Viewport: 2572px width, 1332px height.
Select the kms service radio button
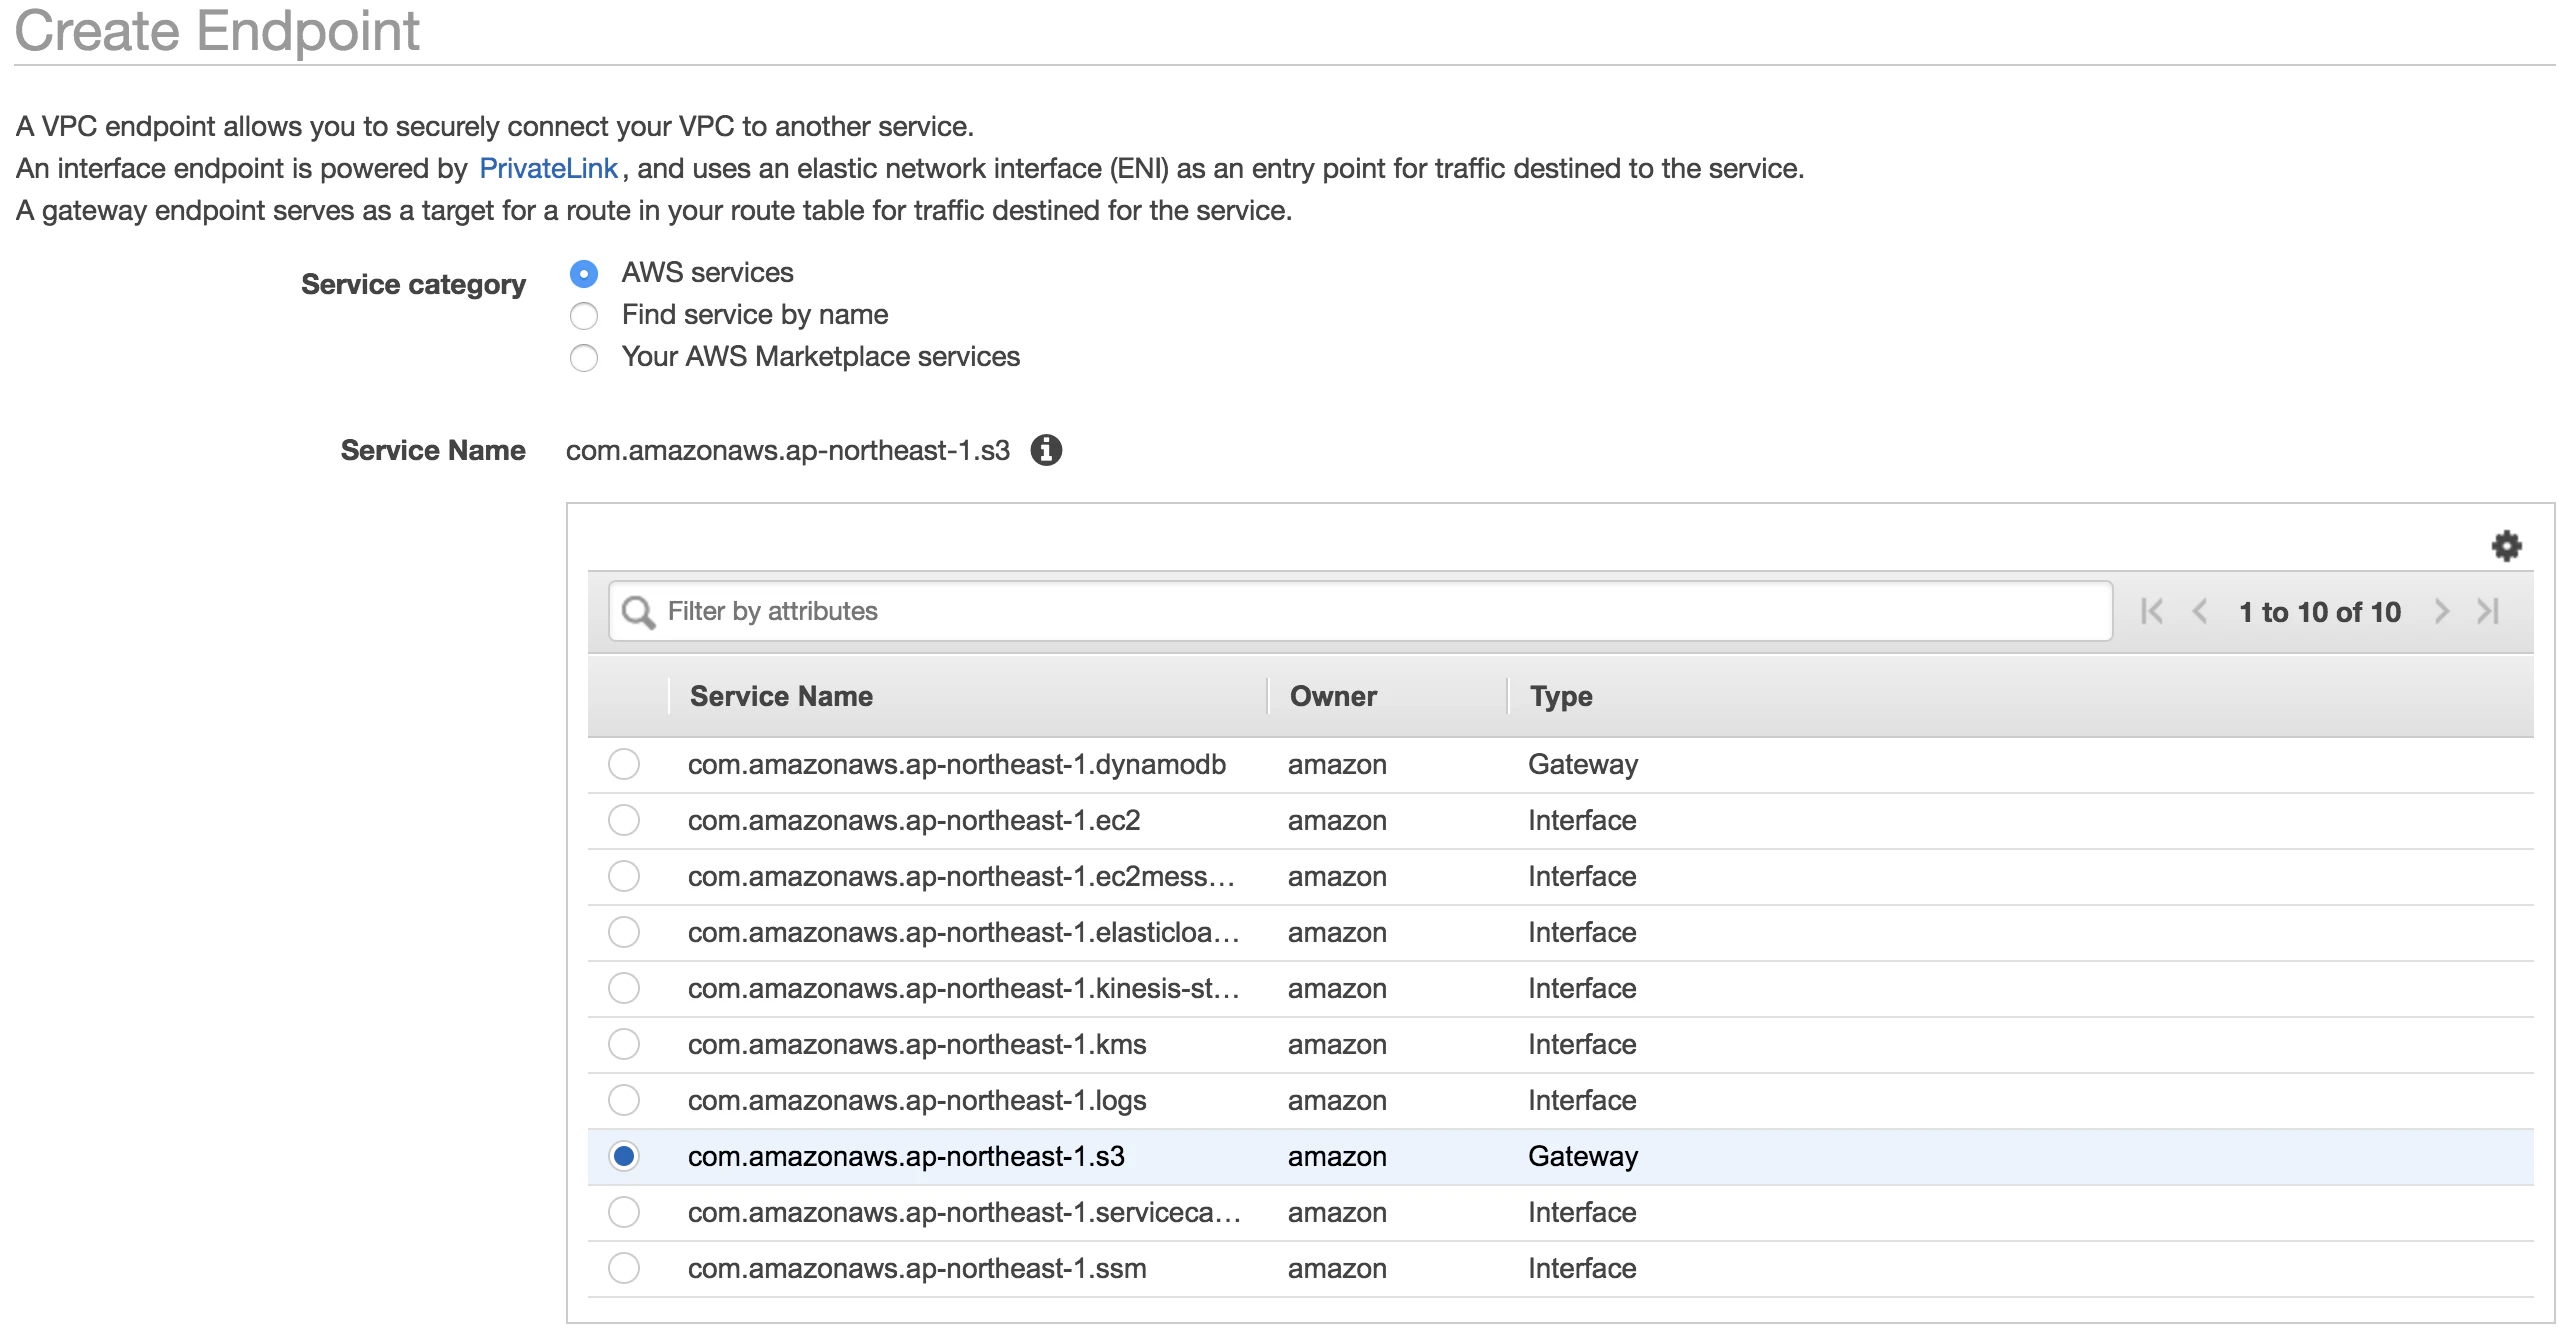tap(624, 1044)
